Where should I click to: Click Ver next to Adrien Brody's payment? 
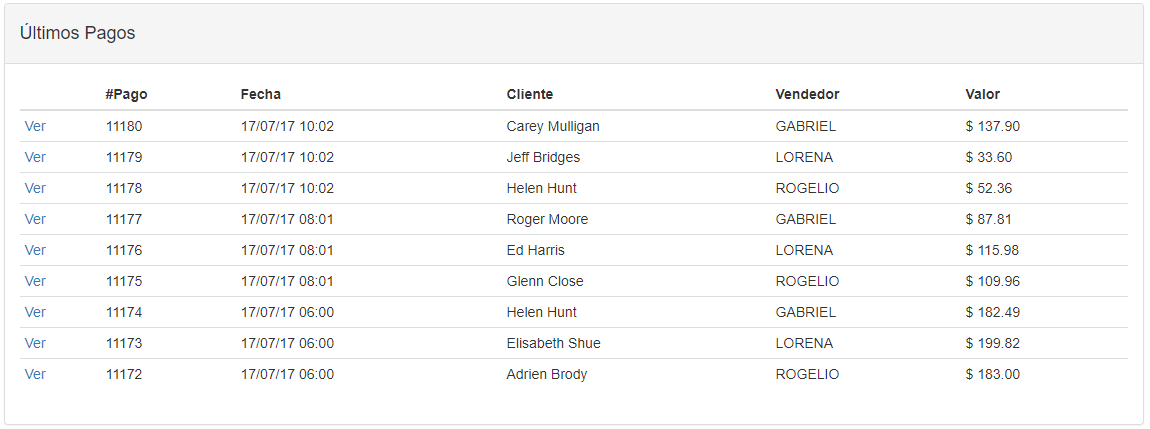tap(35, 374)
